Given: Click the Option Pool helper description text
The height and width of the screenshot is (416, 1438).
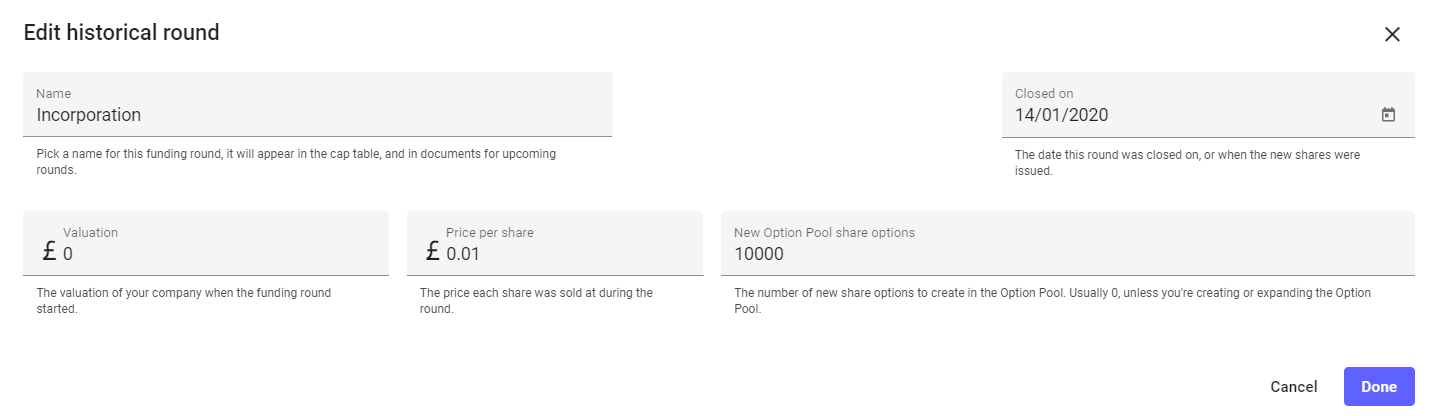Looking at the screenshot, I should click(x=1052, y=301).
